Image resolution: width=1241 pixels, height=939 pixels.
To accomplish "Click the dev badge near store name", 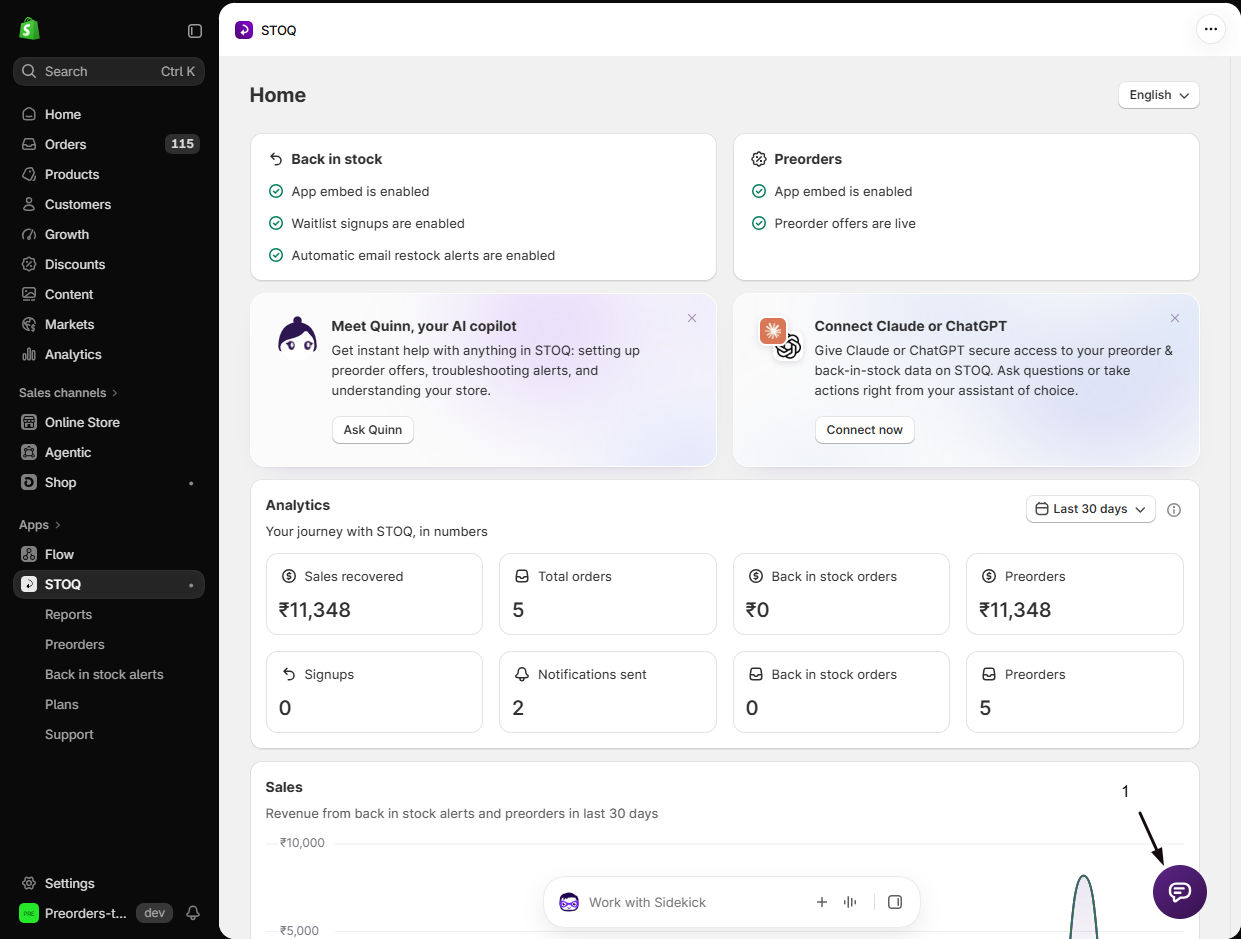I will [154, 913].
